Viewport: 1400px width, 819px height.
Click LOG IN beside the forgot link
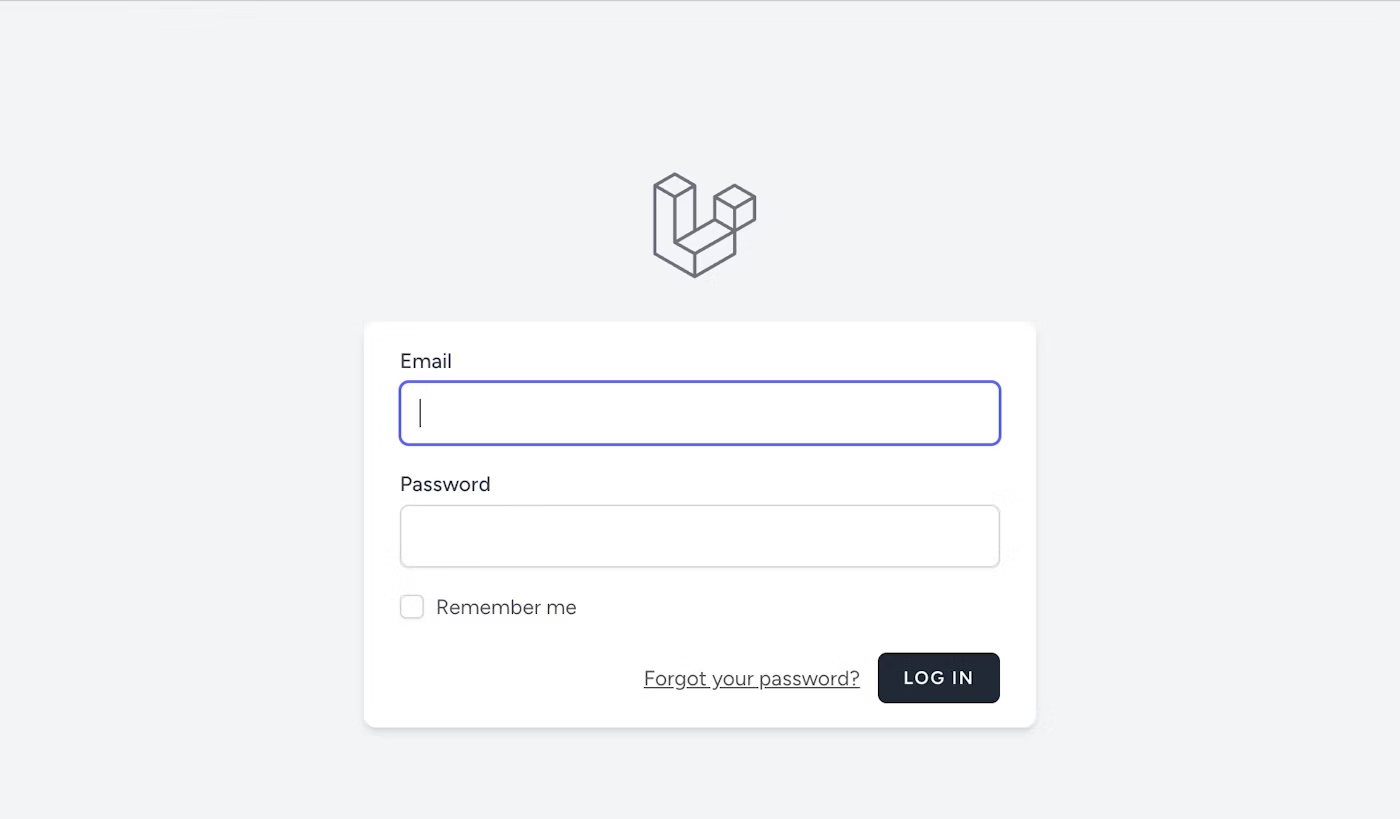point(938,678)
